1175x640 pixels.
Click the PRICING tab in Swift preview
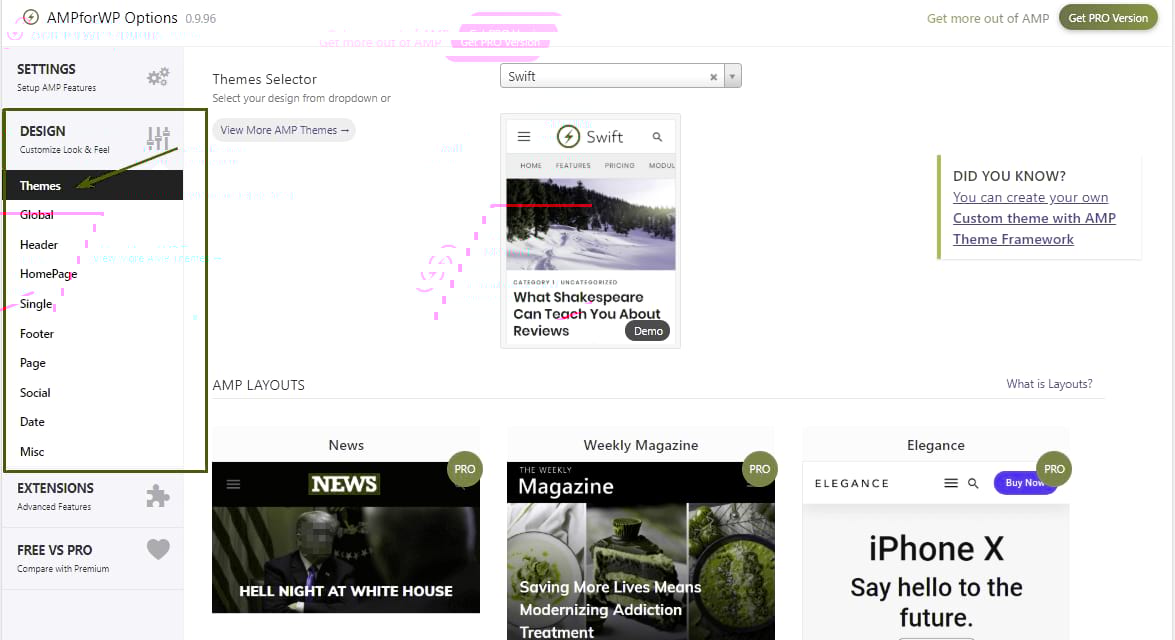click(x=620, y=166)
